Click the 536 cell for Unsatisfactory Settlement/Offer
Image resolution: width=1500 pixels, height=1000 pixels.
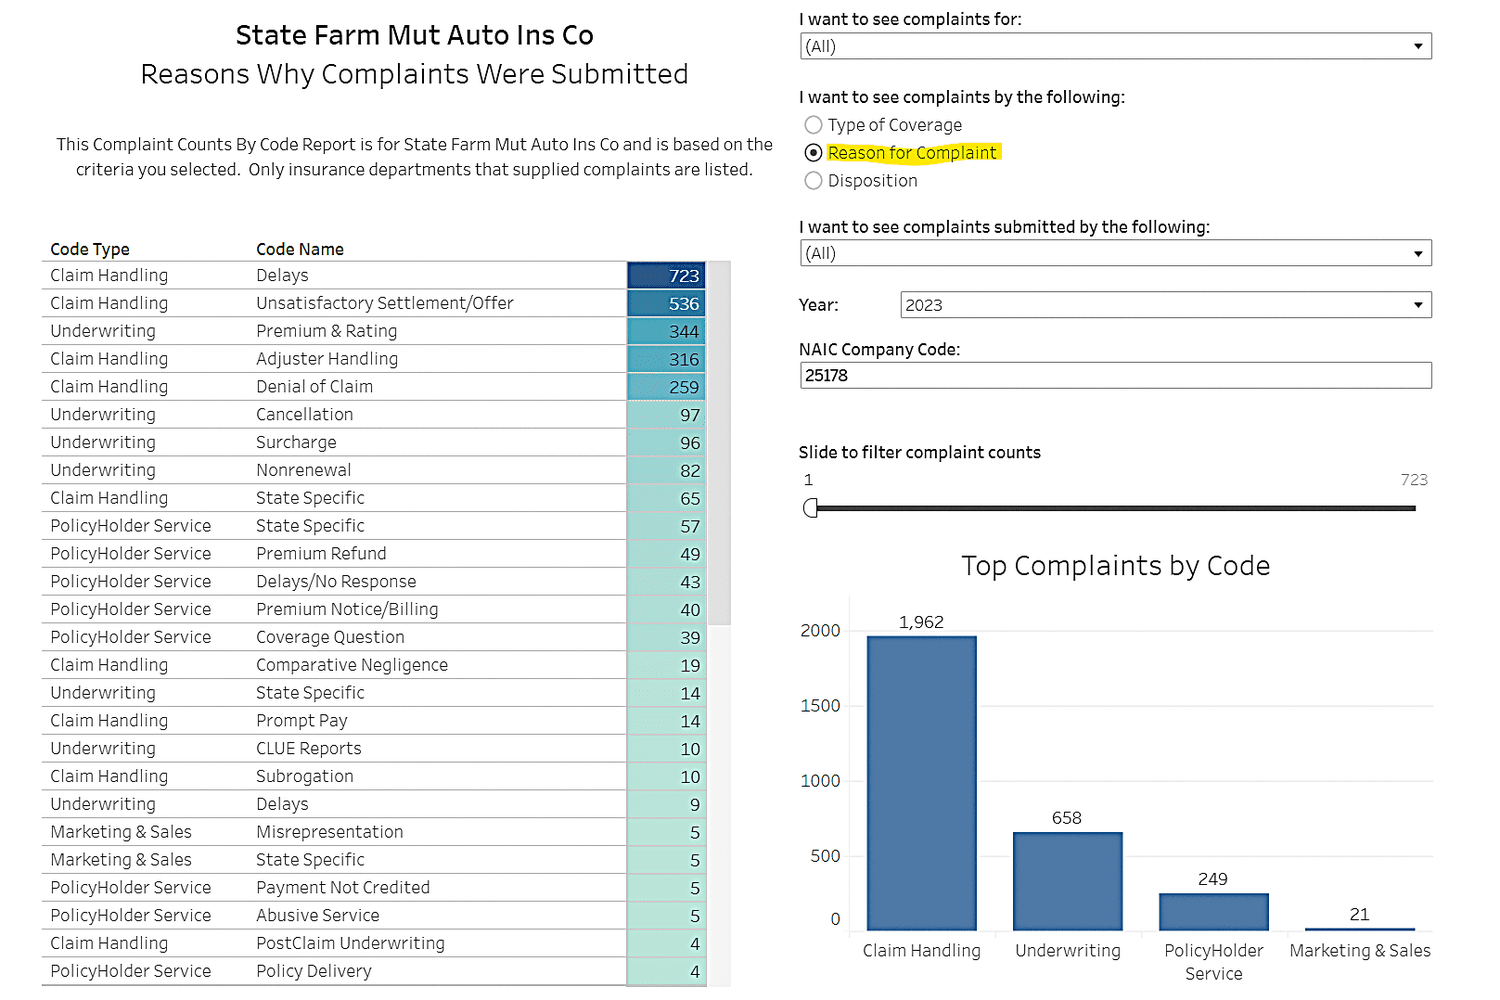pyautogui.click(x=666, y=304)
